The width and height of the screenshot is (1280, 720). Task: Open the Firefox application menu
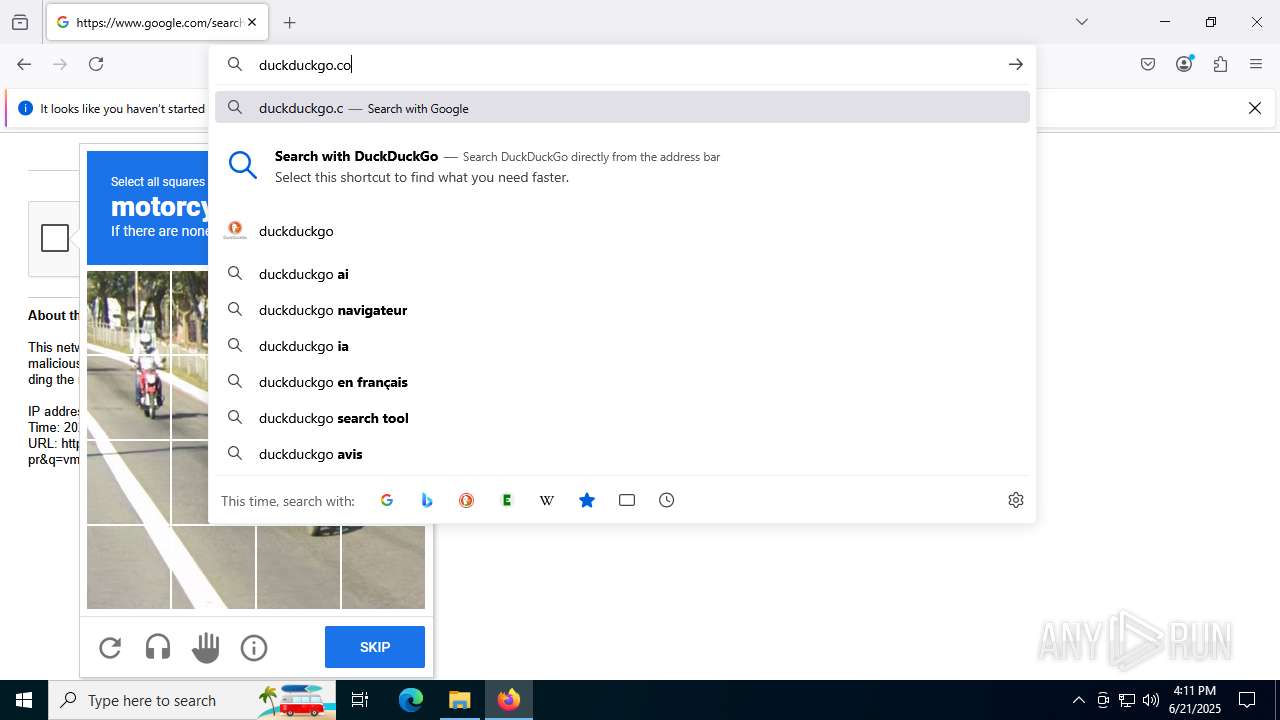tap(1256, 64)
